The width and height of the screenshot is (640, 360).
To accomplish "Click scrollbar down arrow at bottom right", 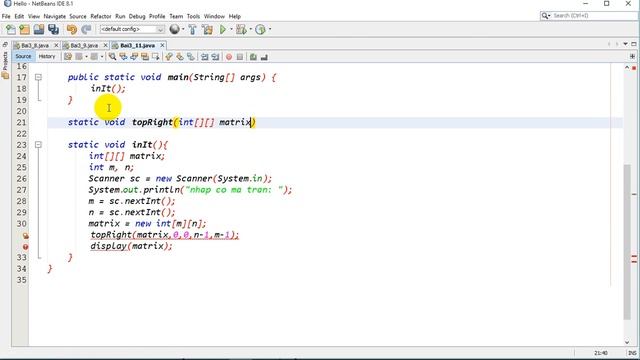I will (x=627, y=342).
